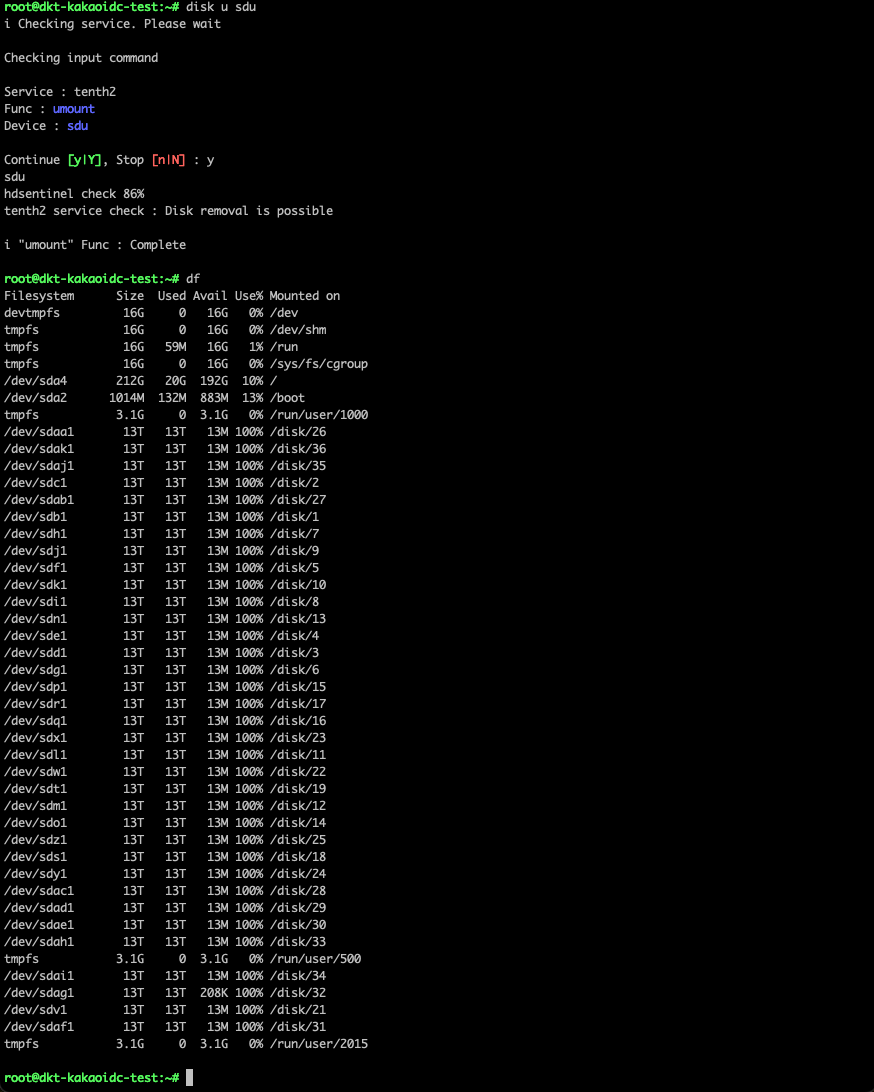Click the '/disk/15' mount point

[298, 687]
